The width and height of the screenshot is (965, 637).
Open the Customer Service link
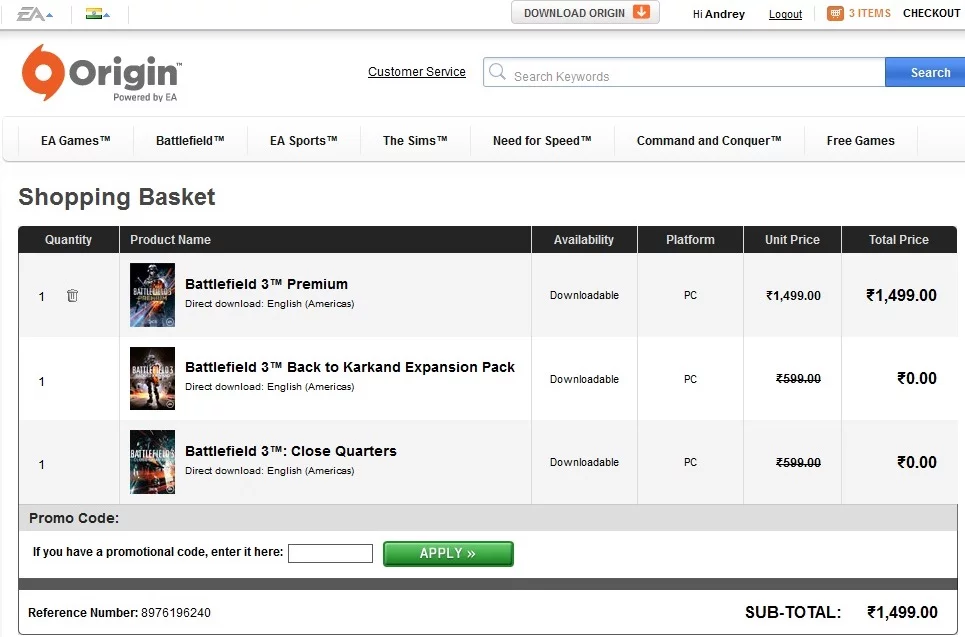[417, 72]
